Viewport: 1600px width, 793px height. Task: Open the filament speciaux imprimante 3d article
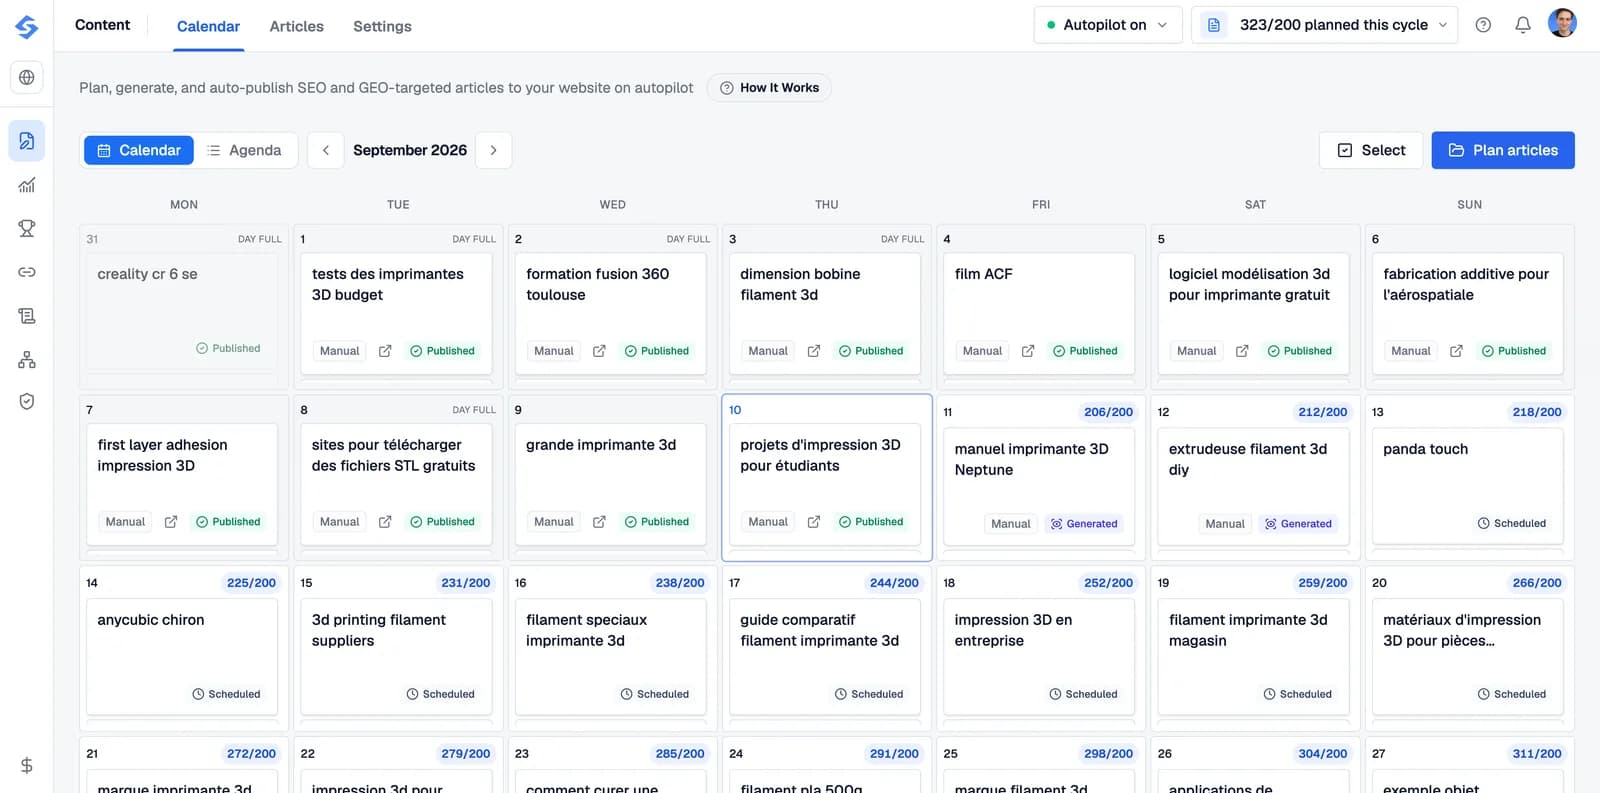(x=611, y=657)
